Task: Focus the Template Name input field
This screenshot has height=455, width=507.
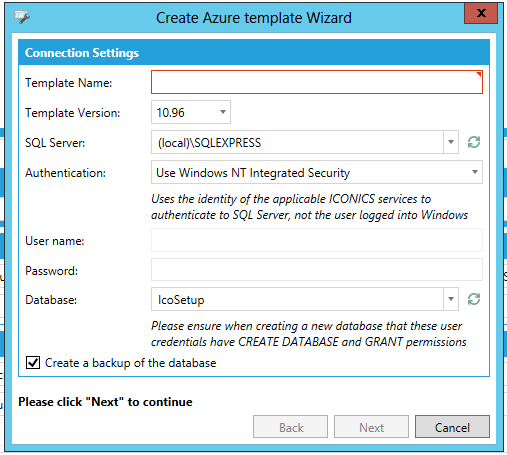Action: coord(317,82)
